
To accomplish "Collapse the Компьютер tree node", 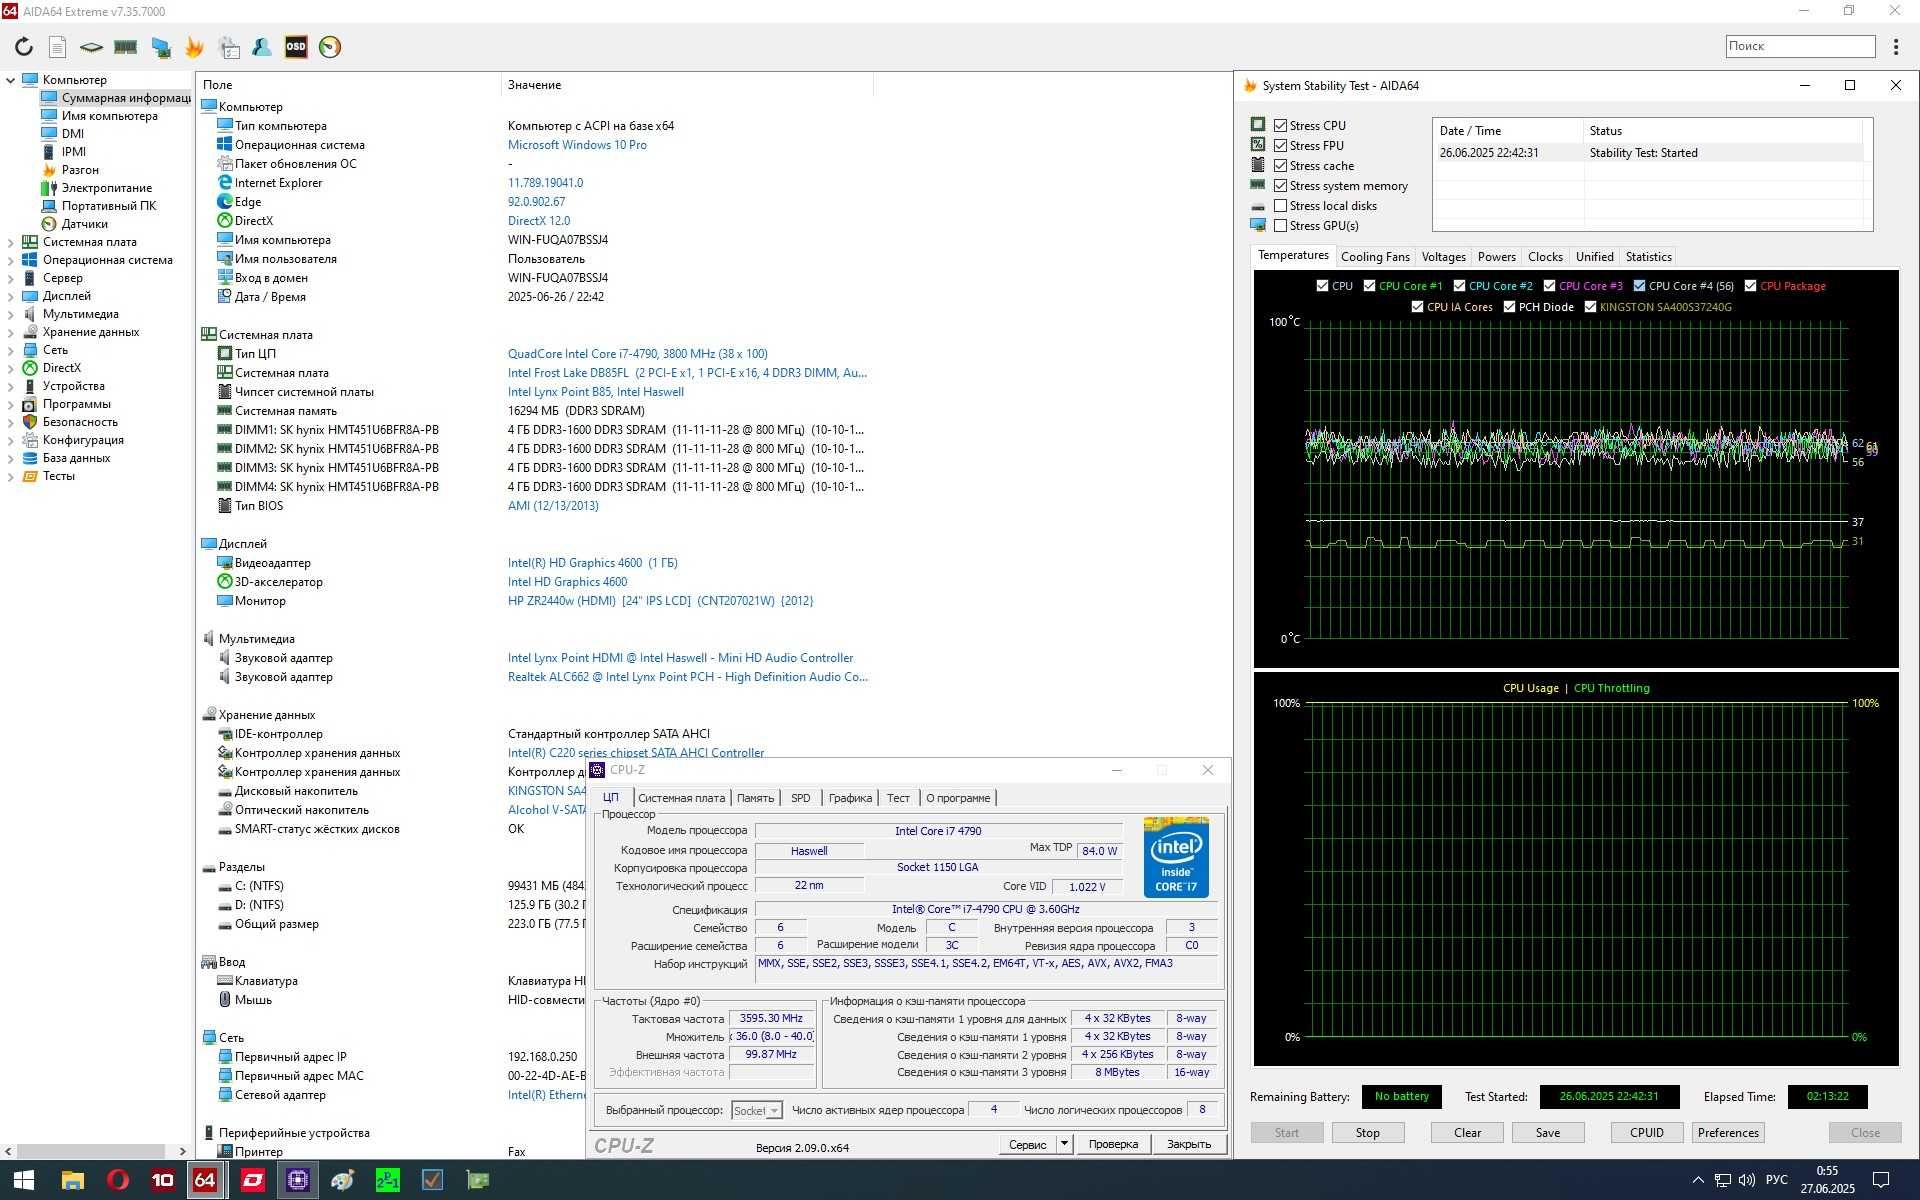I will tap(11, 80).
